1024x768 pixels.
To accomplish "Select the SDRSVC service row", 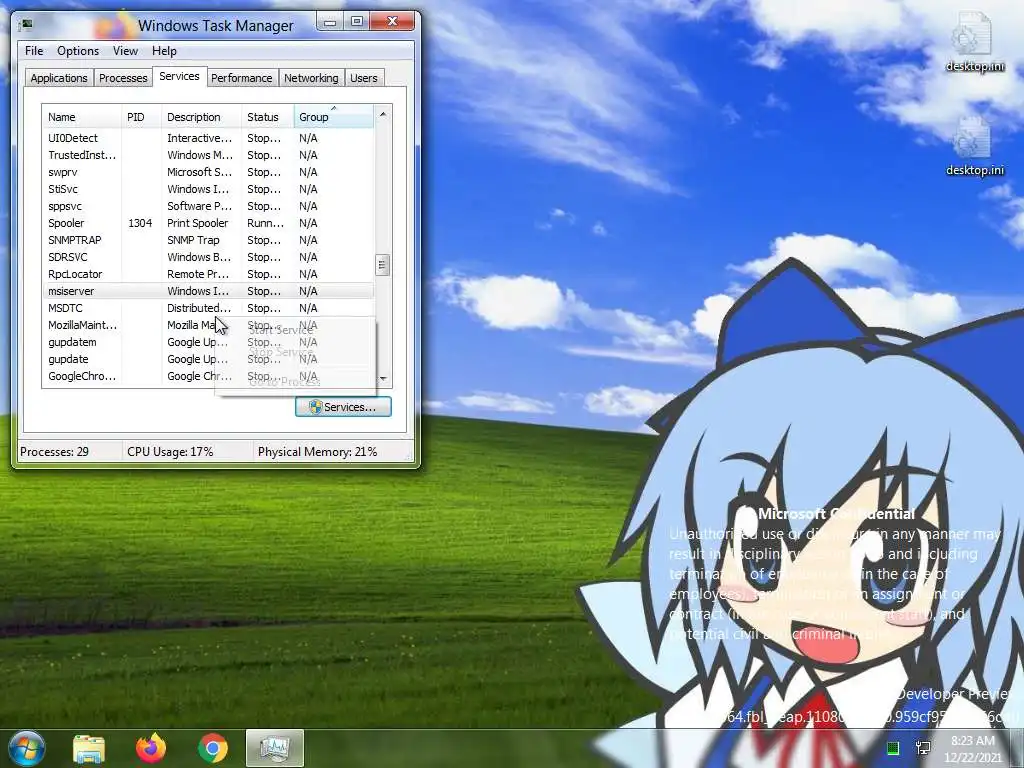I will tap(208, 257).
